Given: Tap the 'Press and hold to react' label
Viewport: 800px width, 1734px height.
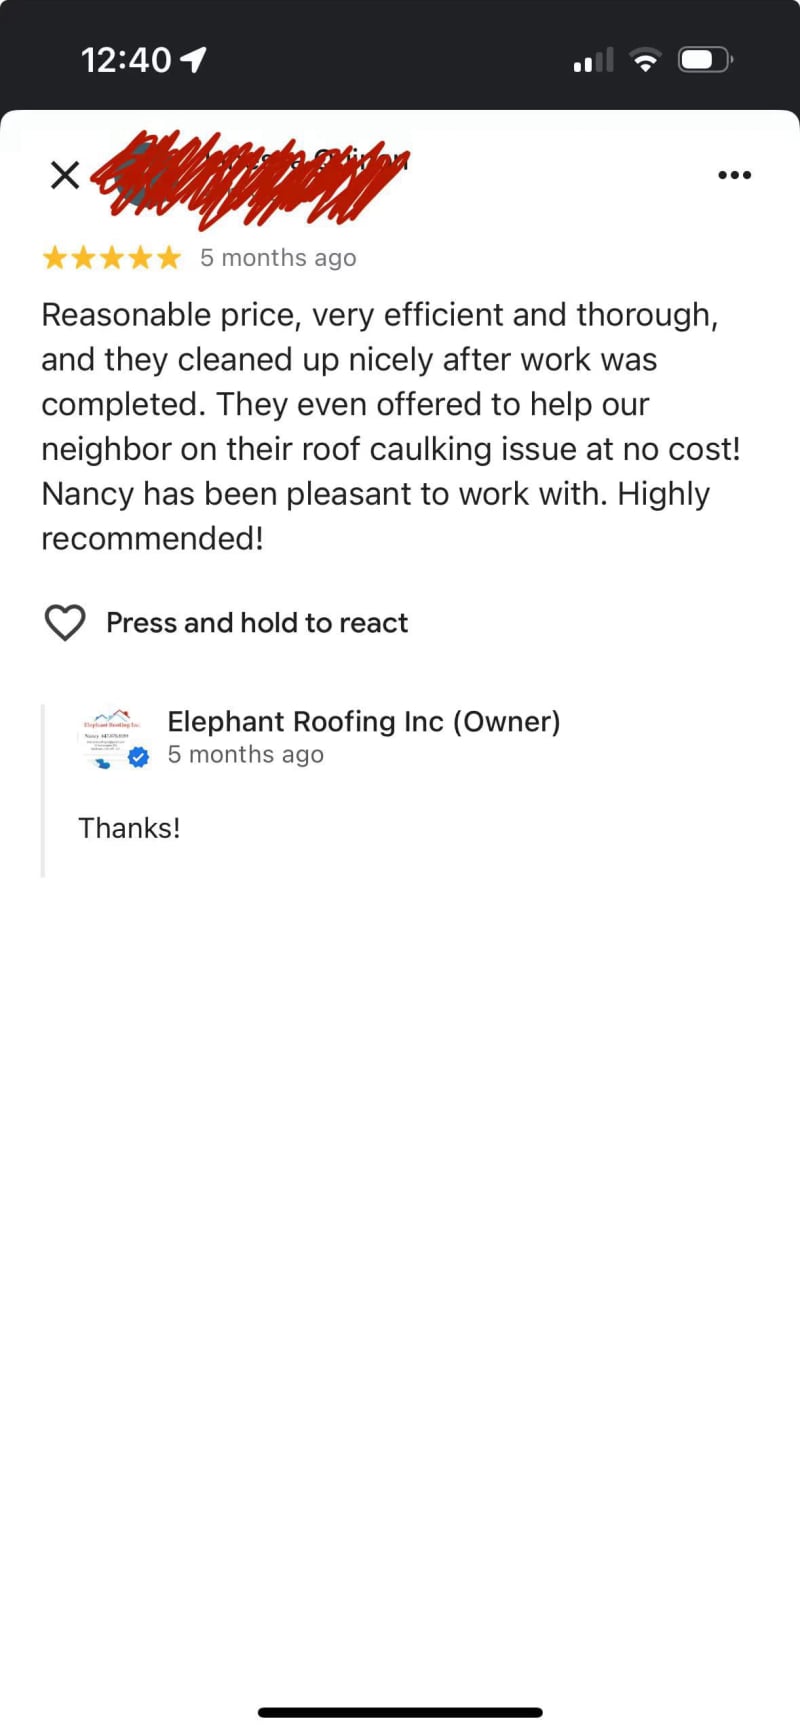Looking at the screenshot, I should 257,623.
